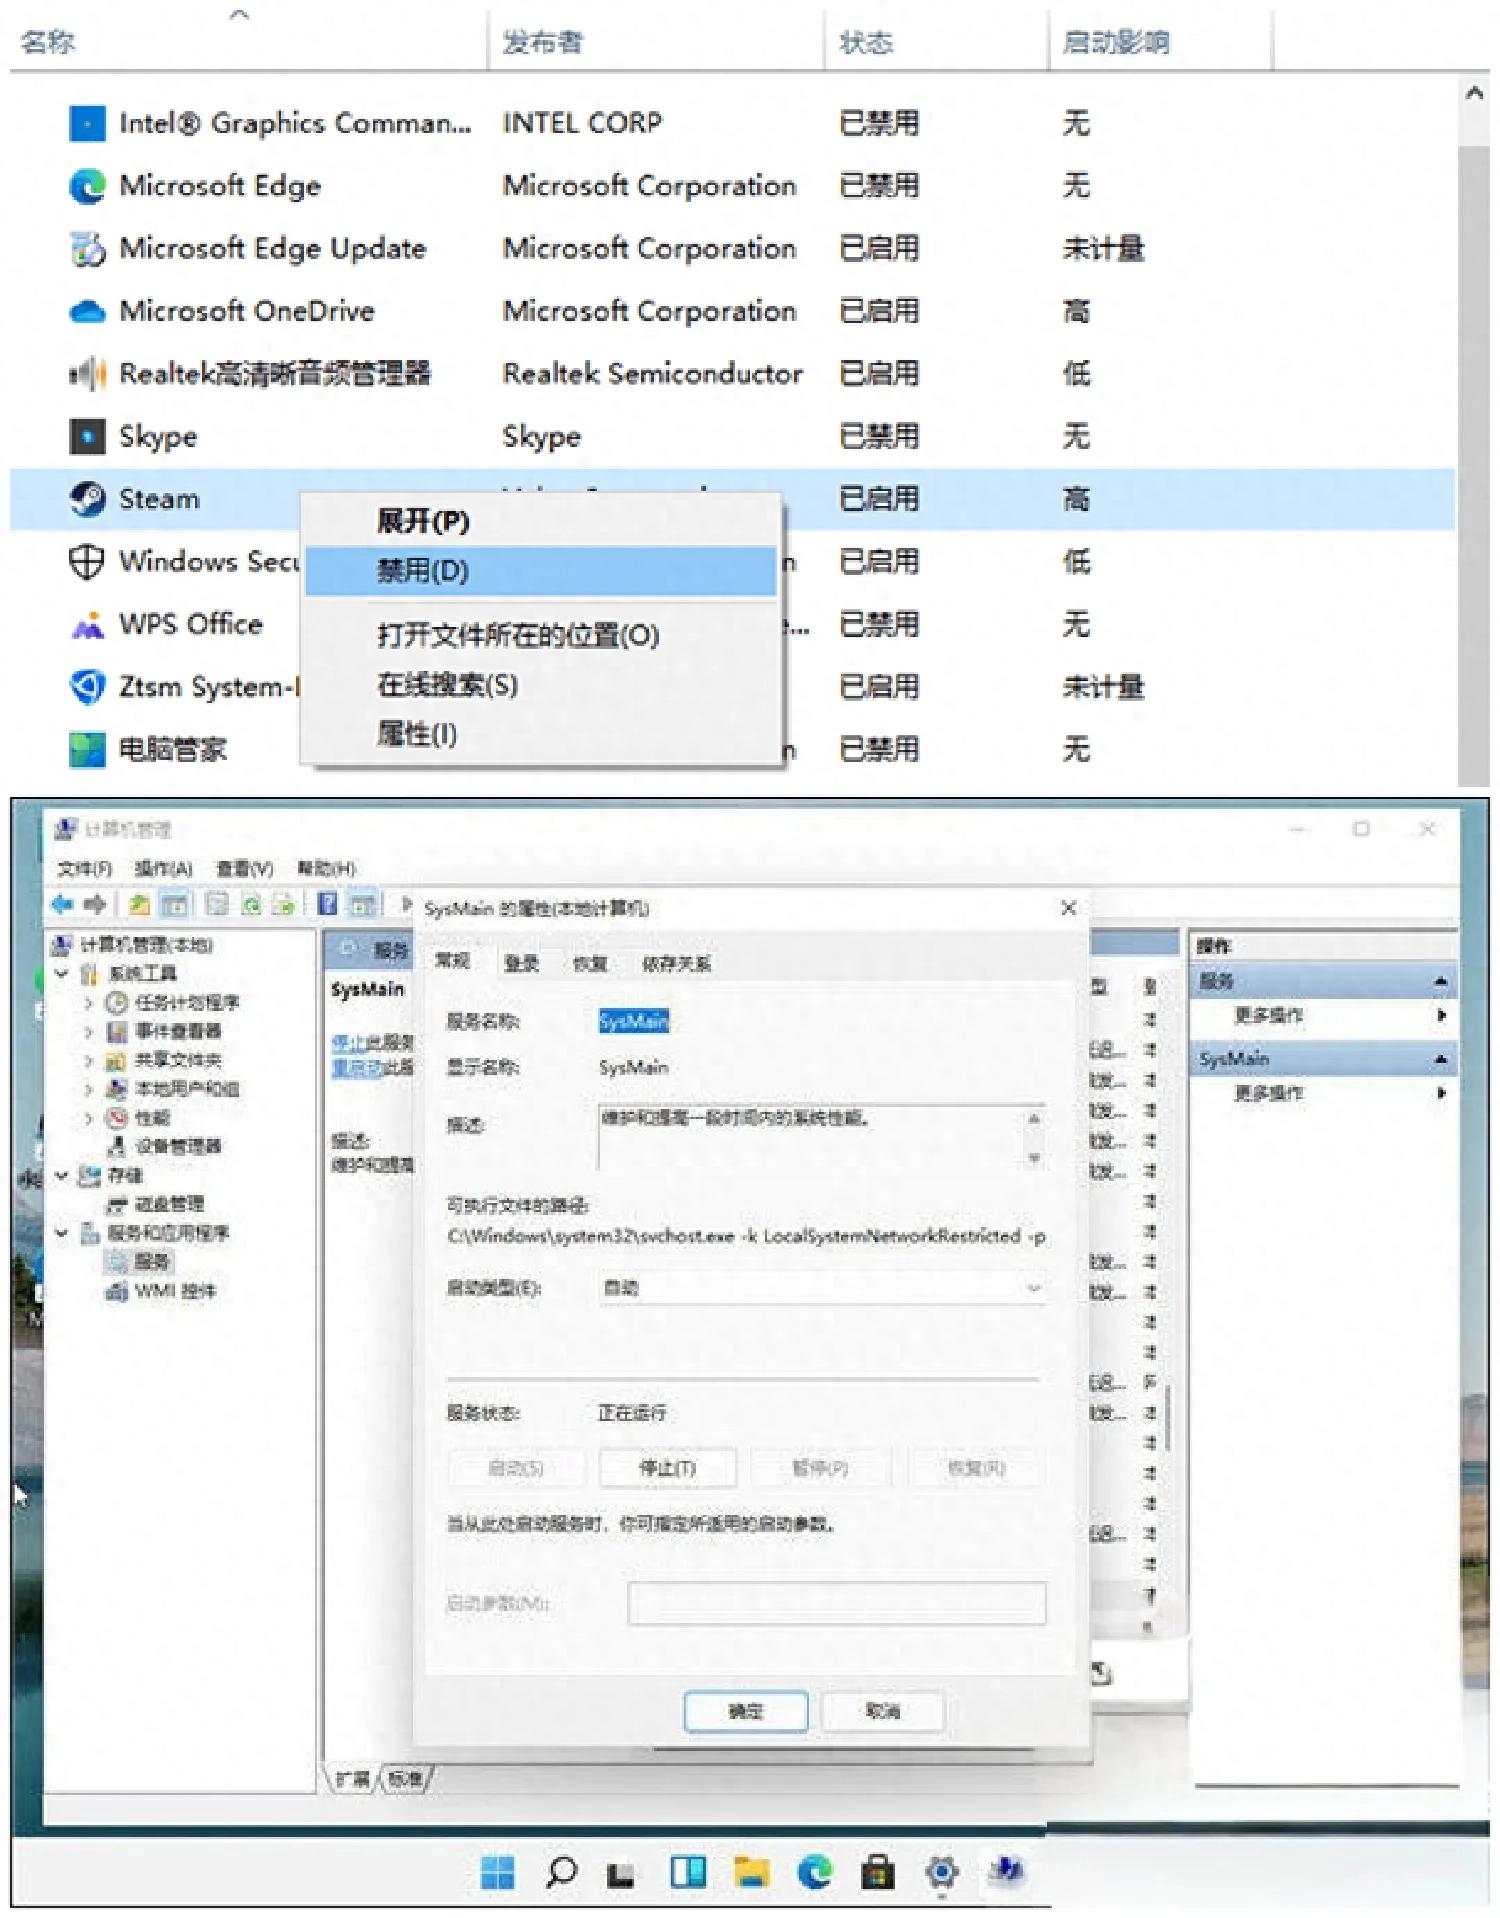Switch to the 标准 view tab
This screenshot has height=1918, width=1500.
[x=406, y=1779]
